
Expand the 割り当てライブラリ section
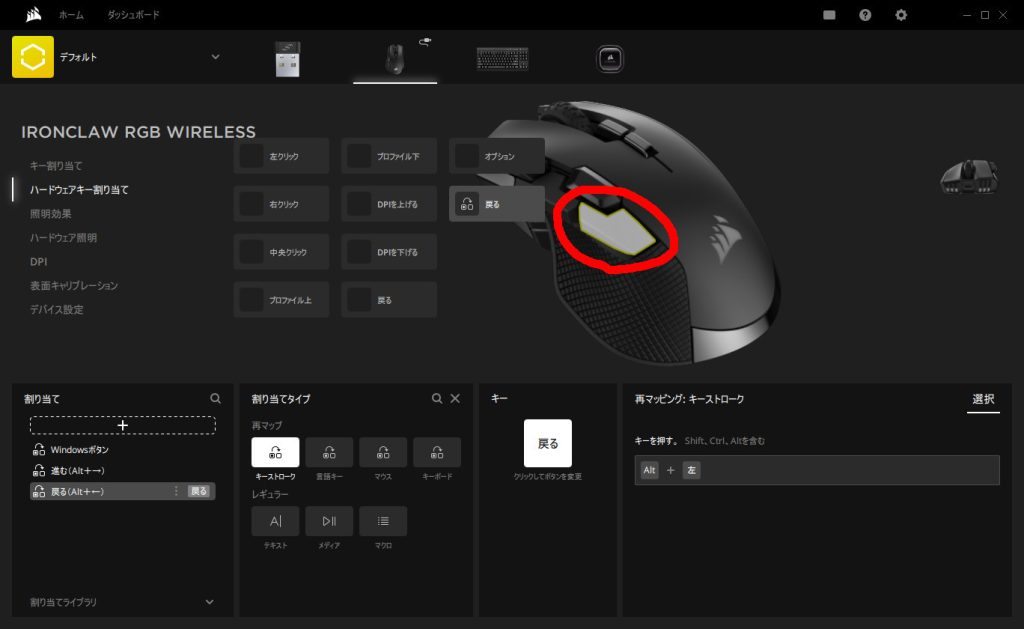pyautogui.click(x=123, y=602)
